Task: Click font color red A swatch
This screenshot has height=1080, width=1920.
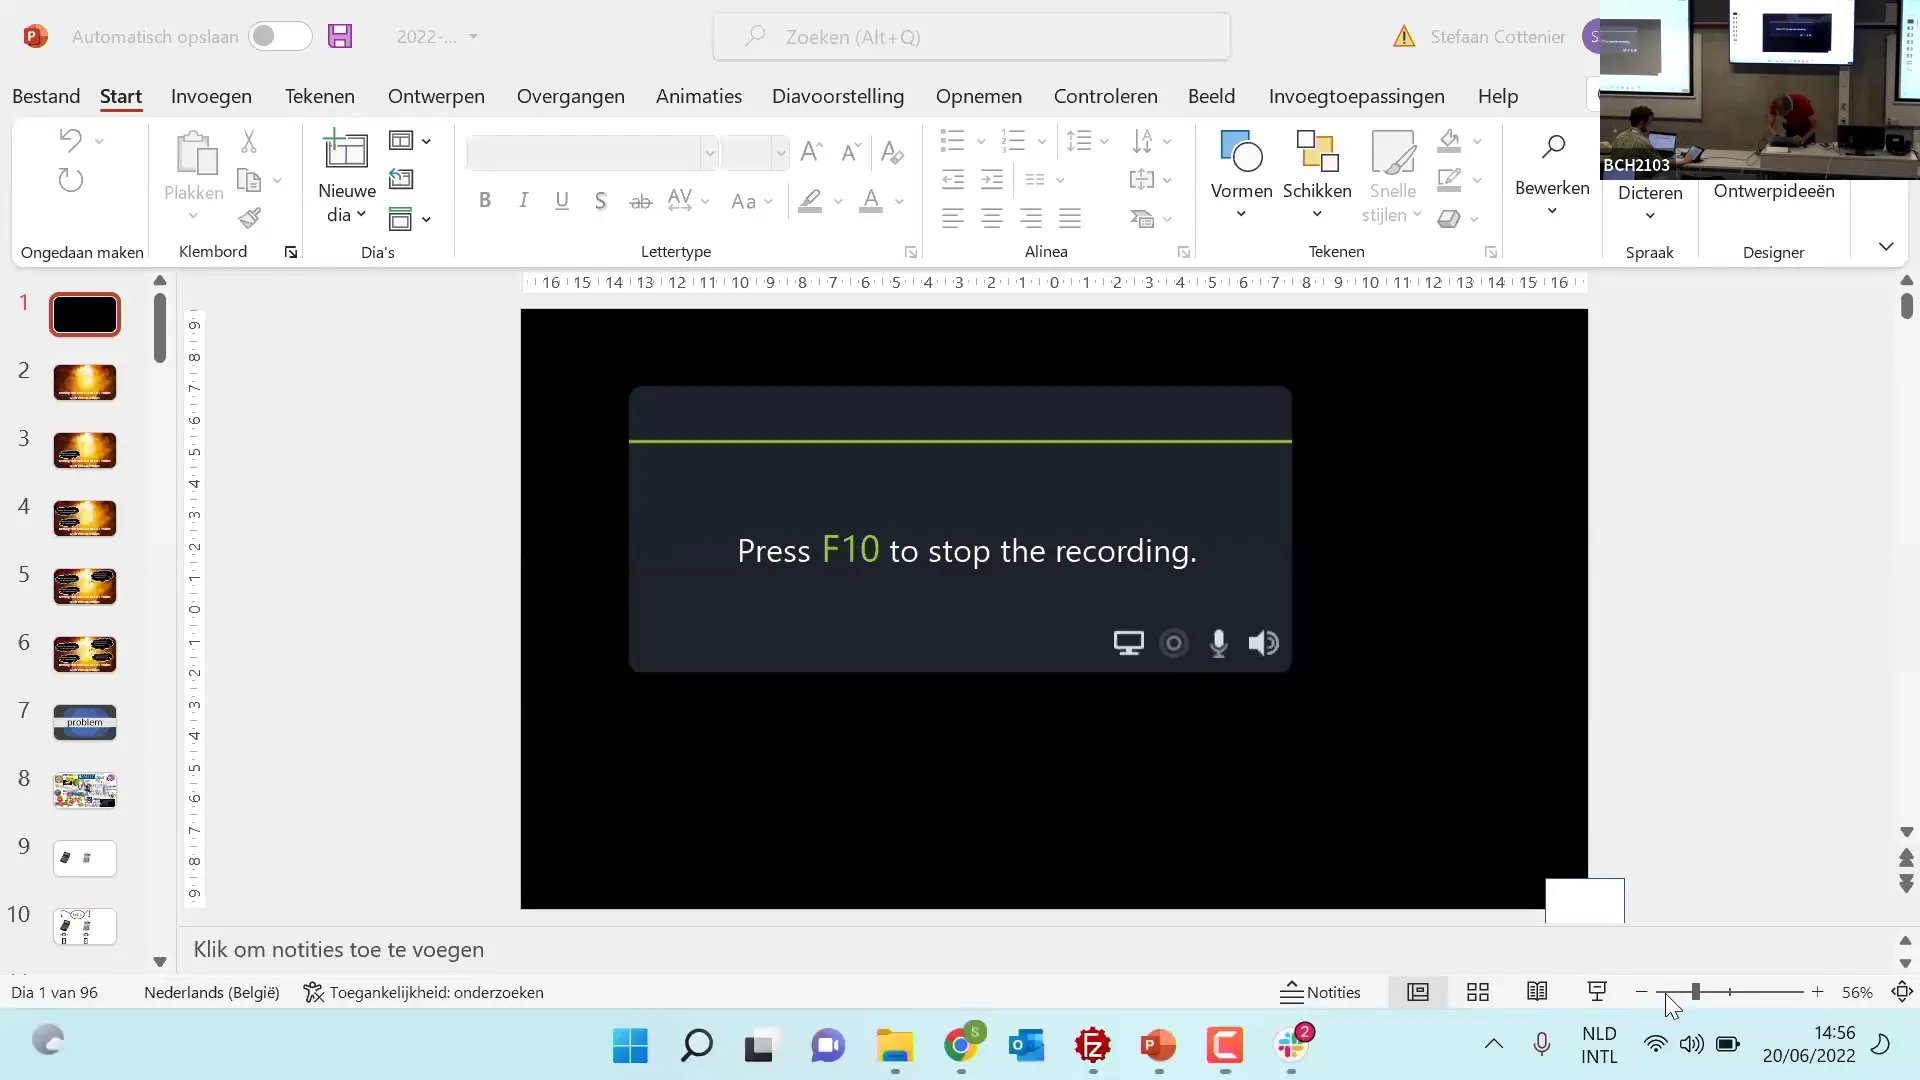Action: pos(871,201)
